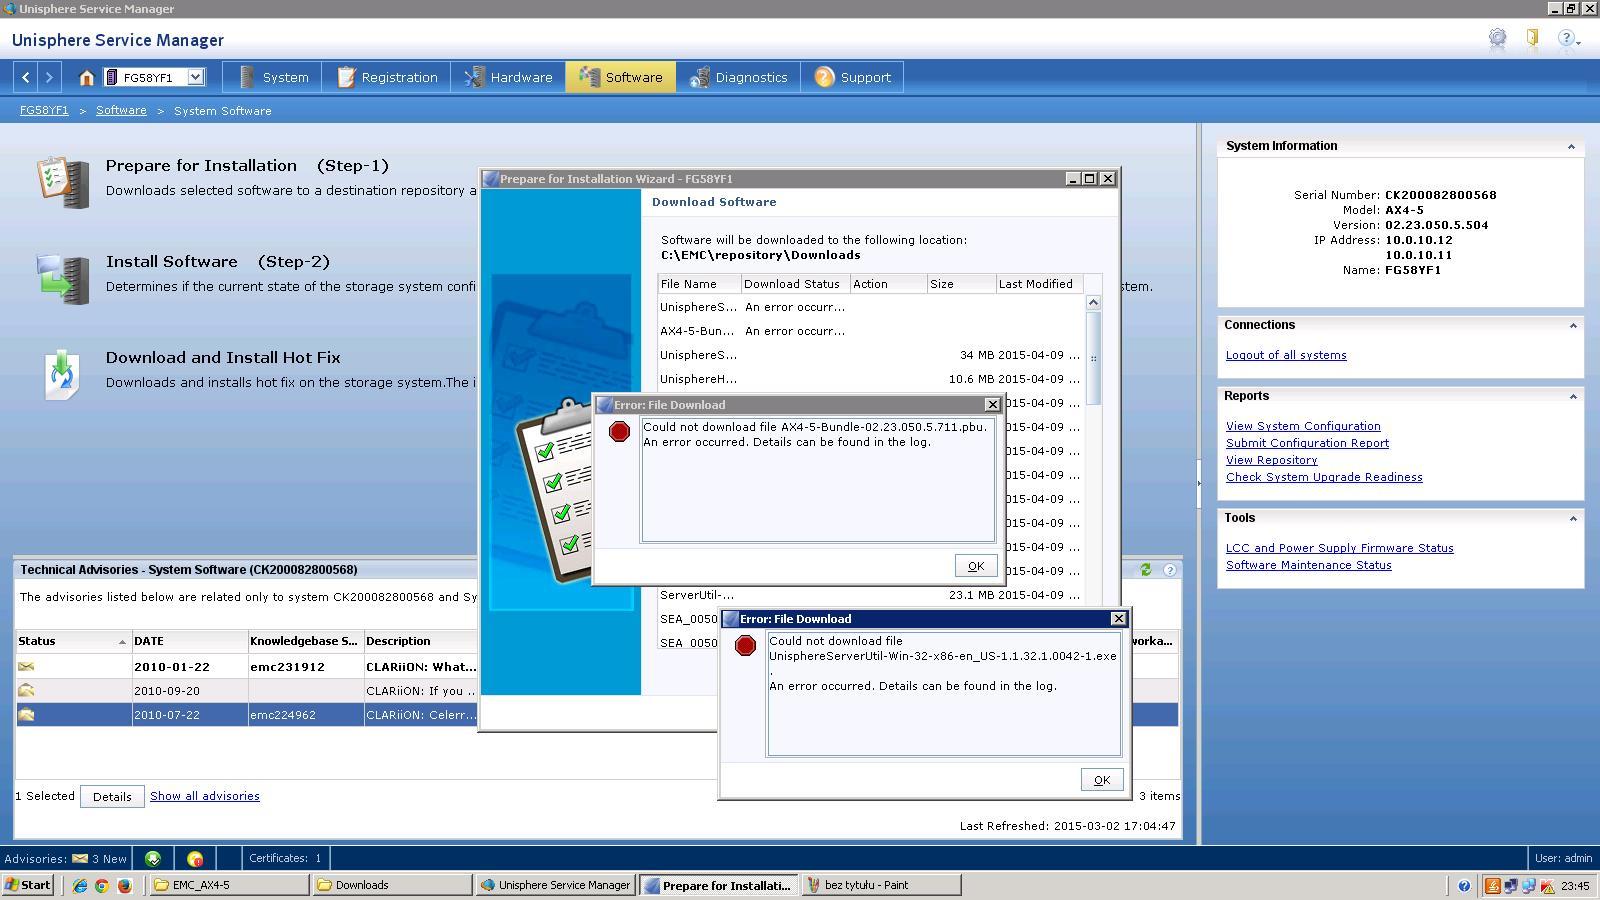Switch to EMC_AX4-5 taskbar window
1600x900 pixels.
pos(230,885)
